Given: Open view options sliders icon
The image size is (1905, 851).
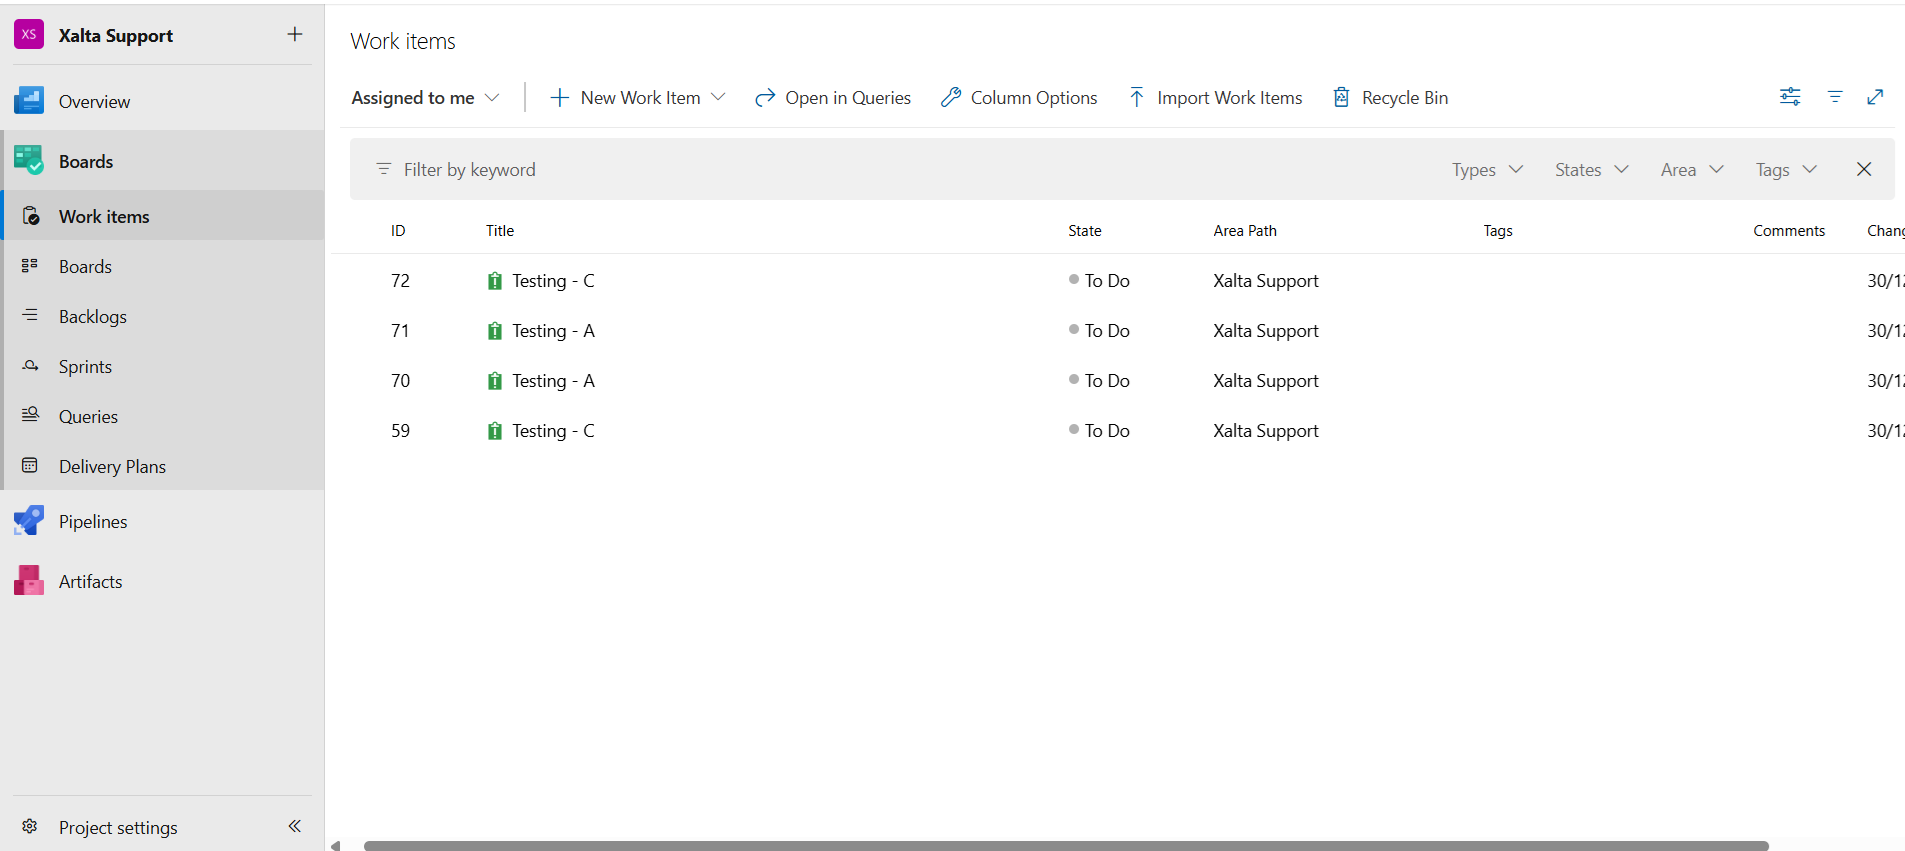Looking at the screenshot, I should point(1790,97).
